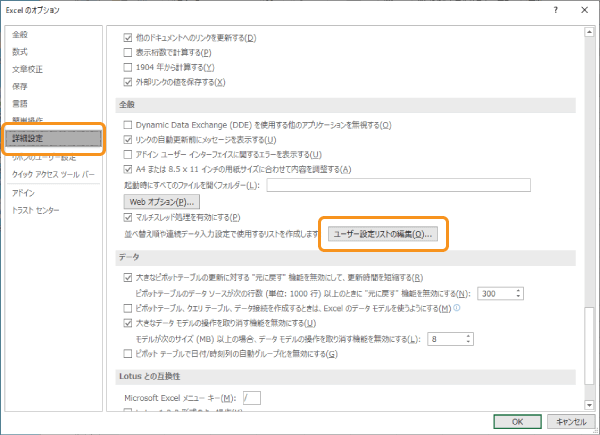Click the vertical scrollbar thumb
The height and width of the screenshot is (435, 600).
[589, 345]
